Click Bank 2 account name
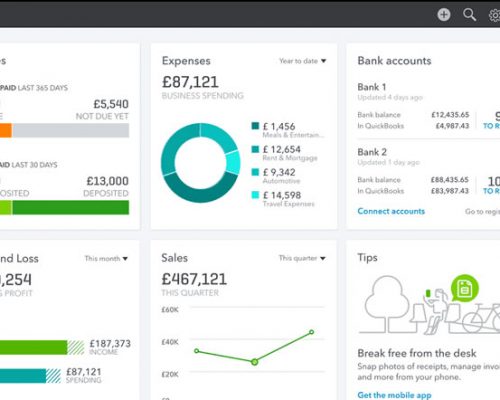This screenshot has width=500, height=400. pos(372,152)
